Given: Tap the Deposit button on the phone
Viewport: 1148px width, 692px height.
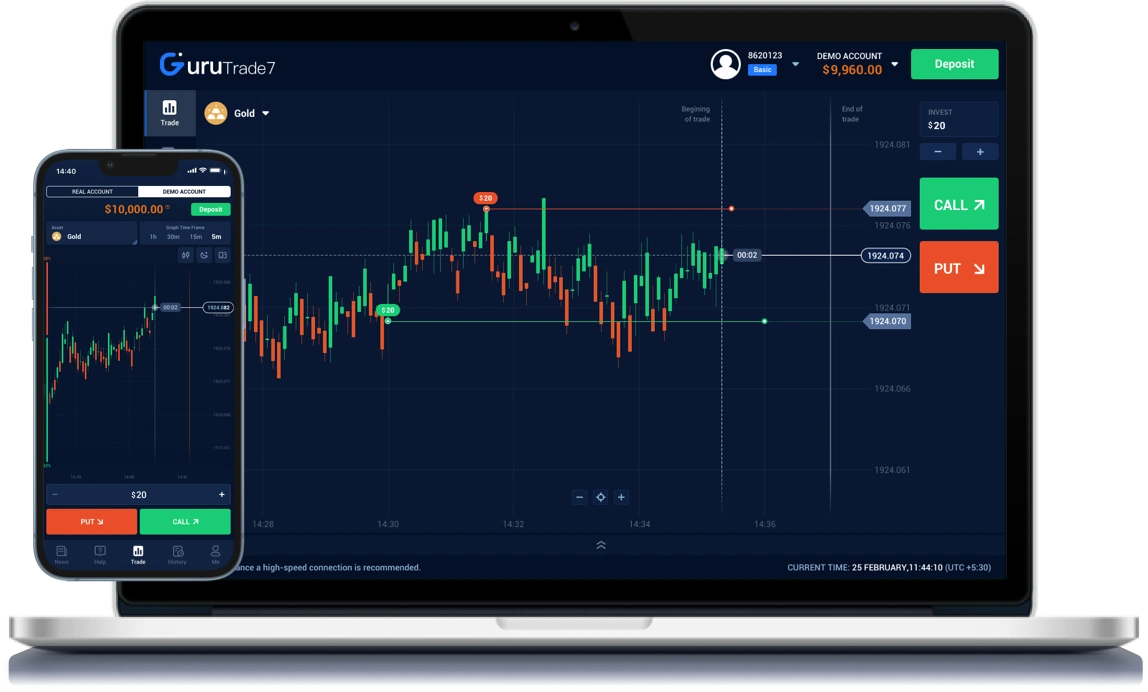Looking at the screenshot, I should [x=210, y=209].
